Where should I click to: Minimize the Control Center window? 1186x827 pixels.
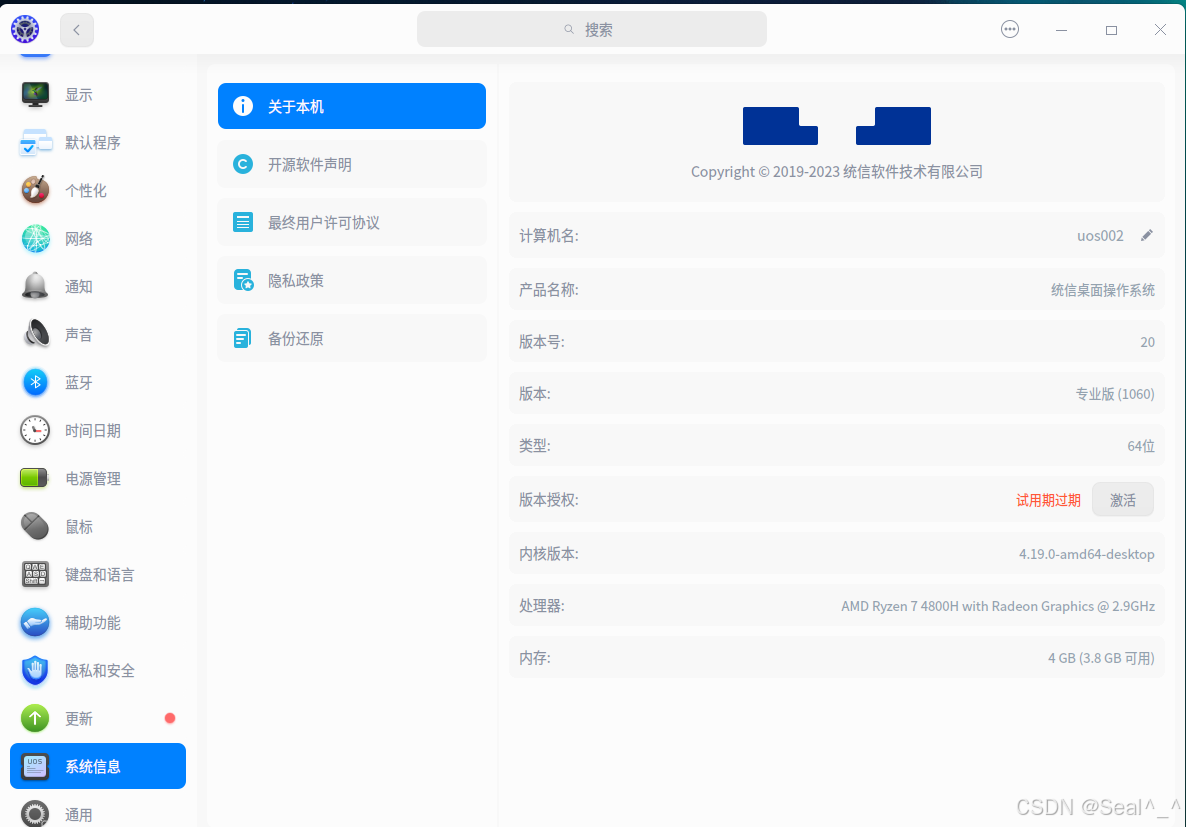1061,30
